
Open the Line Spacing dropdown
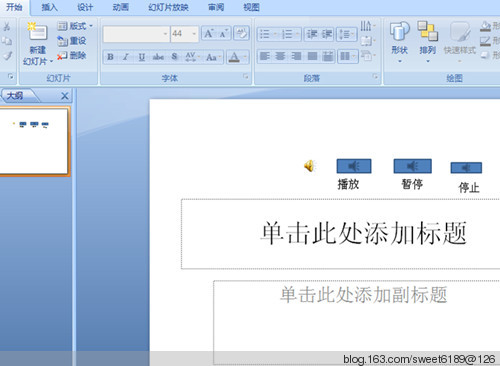[x=347, y=34]
